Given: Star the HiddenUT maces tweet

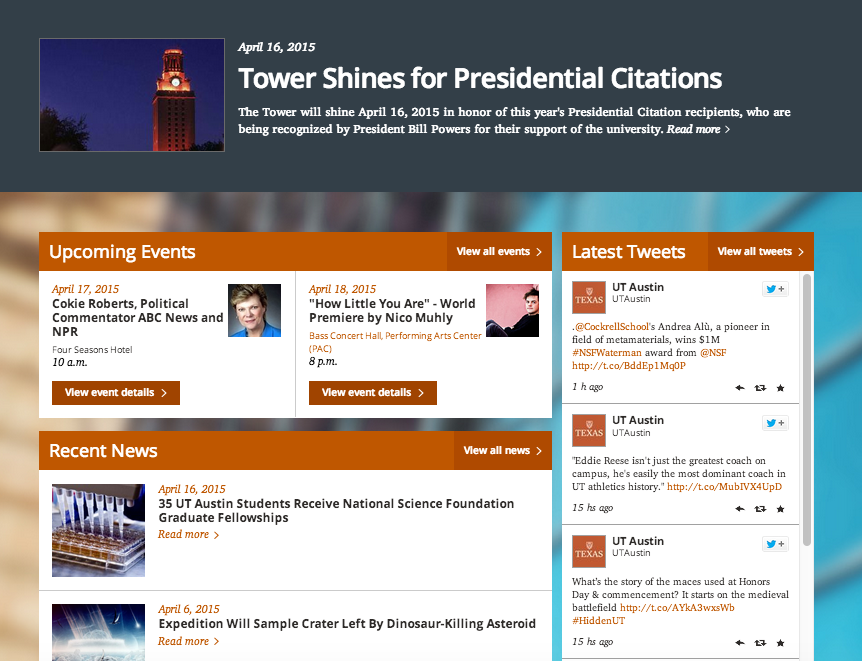Looking at the screenshot, I should [780, 642].
